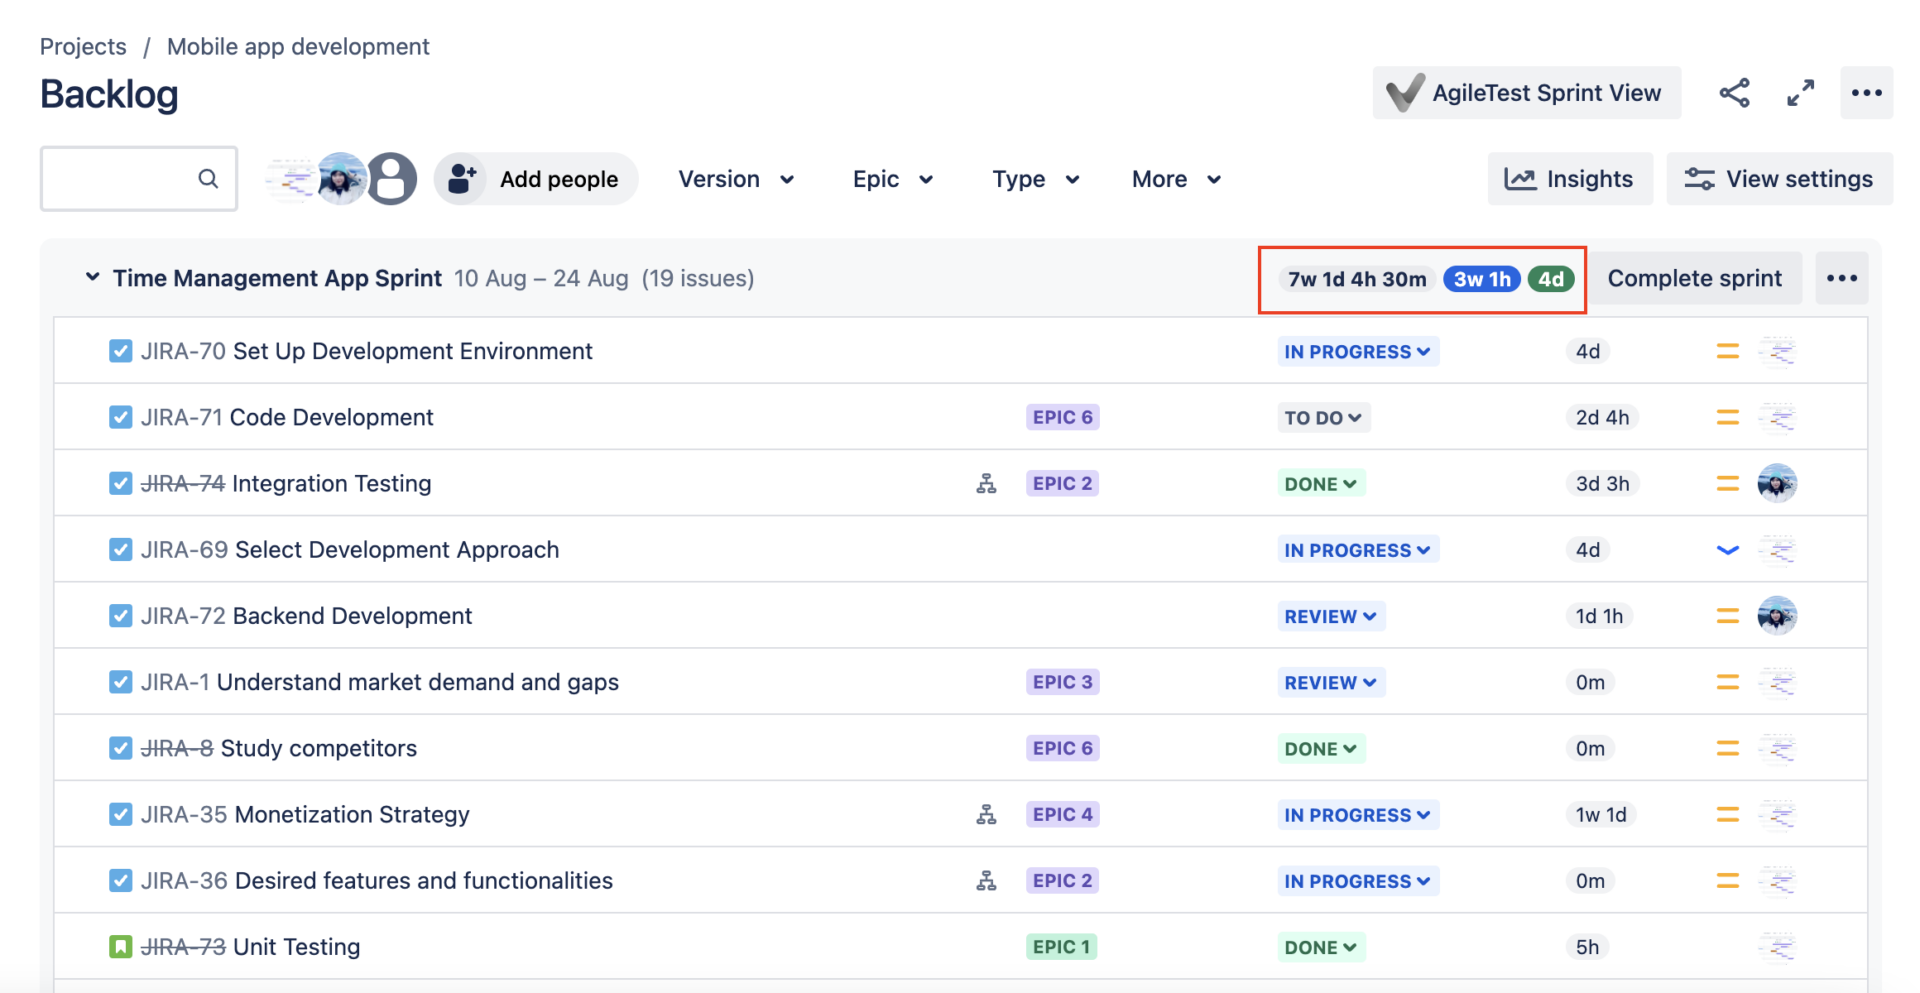
Task: Open the Share options
Action: pyautogui.click(x=1735, y=92)
